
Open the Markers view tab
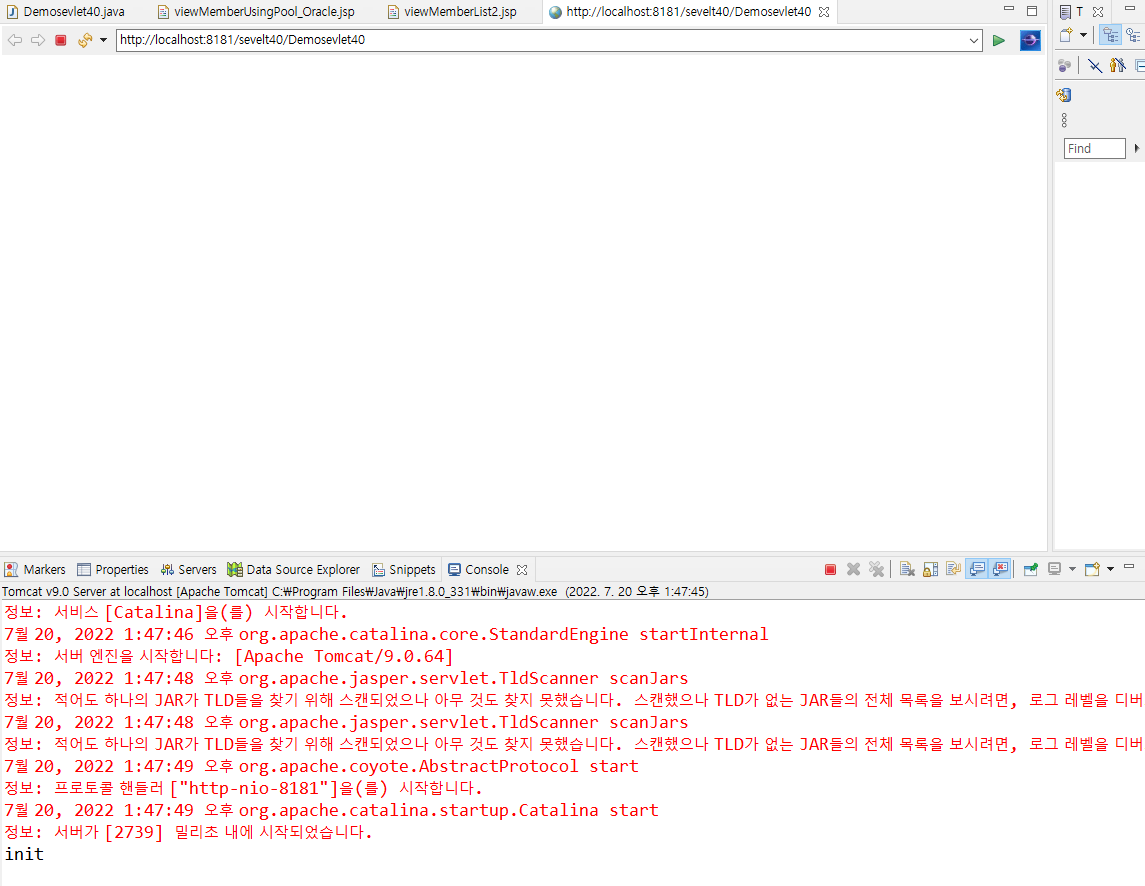[x=35, y=570]
